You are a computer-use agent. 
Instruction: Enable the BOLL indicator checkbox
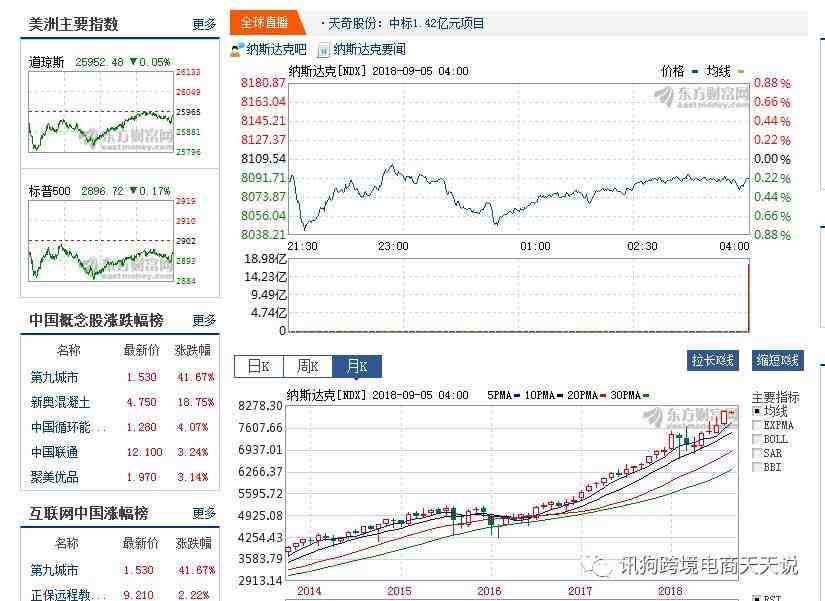756,440
